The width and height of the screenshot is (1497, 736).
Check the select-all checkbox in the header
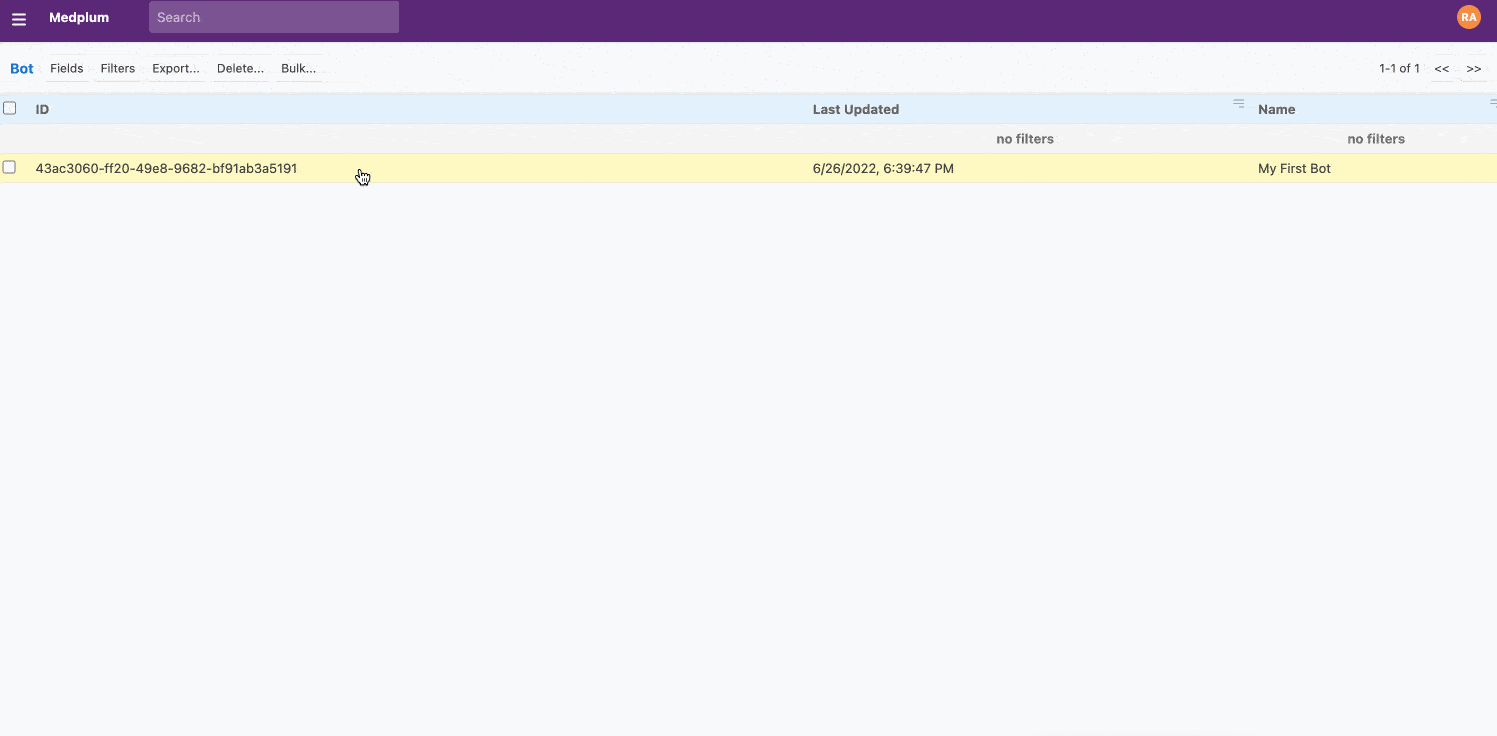(x=9, y=107)
